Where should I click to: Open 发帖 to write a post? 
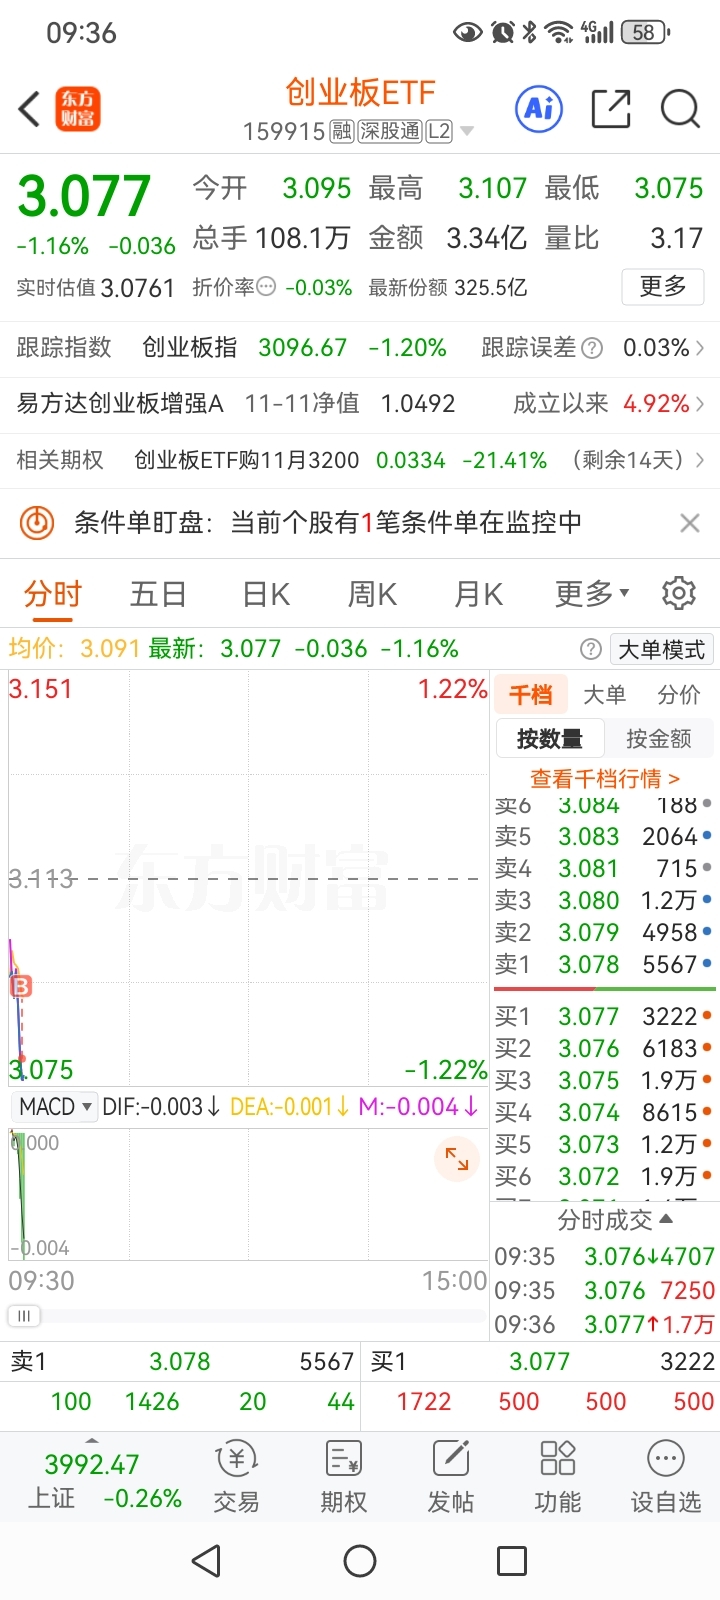(x=450, y=1478)
